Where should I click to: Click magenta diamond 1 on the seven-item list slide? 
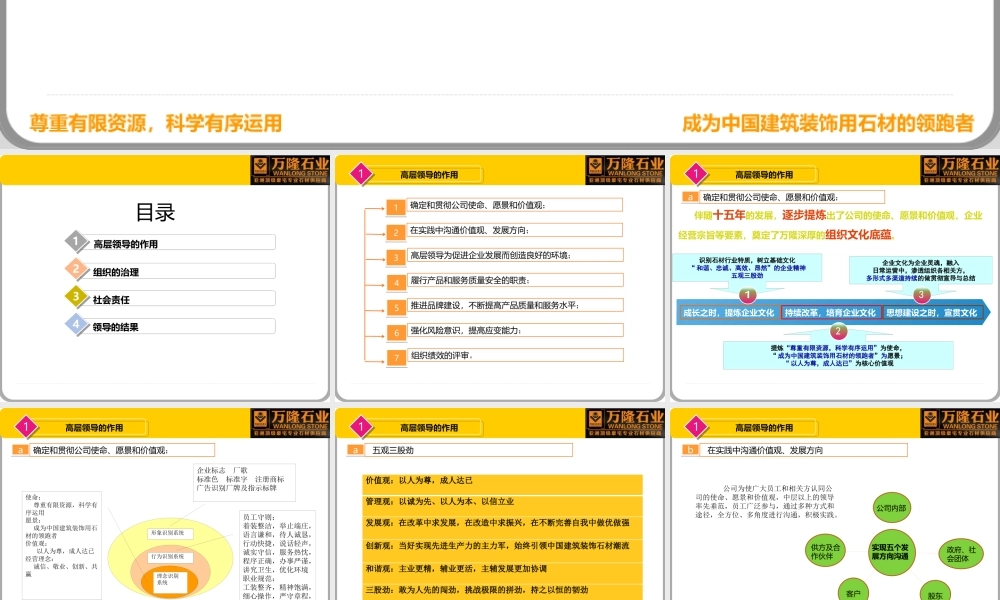tap(361, 173)
